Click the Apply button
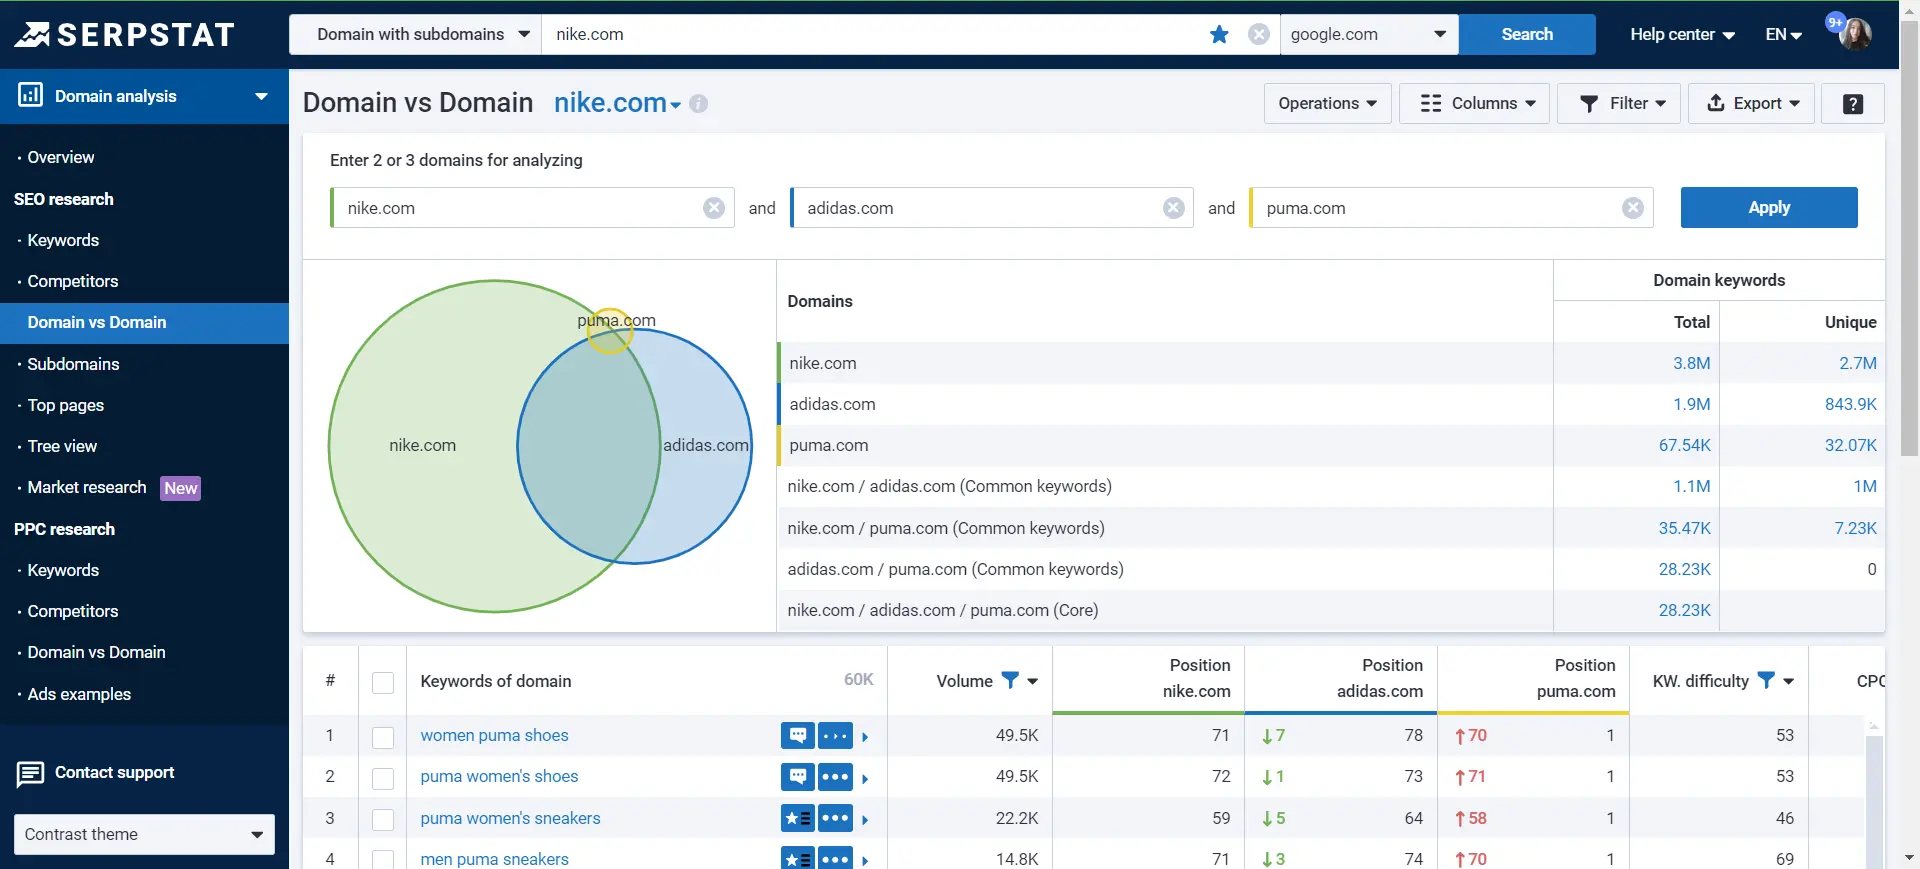 click(x=1769, y=207)
